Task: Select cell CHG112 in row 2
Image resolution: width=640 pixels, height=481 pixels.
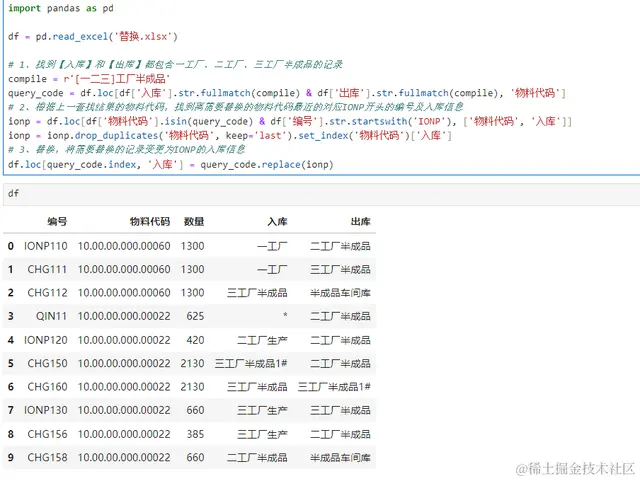Action: pos(47,292)
